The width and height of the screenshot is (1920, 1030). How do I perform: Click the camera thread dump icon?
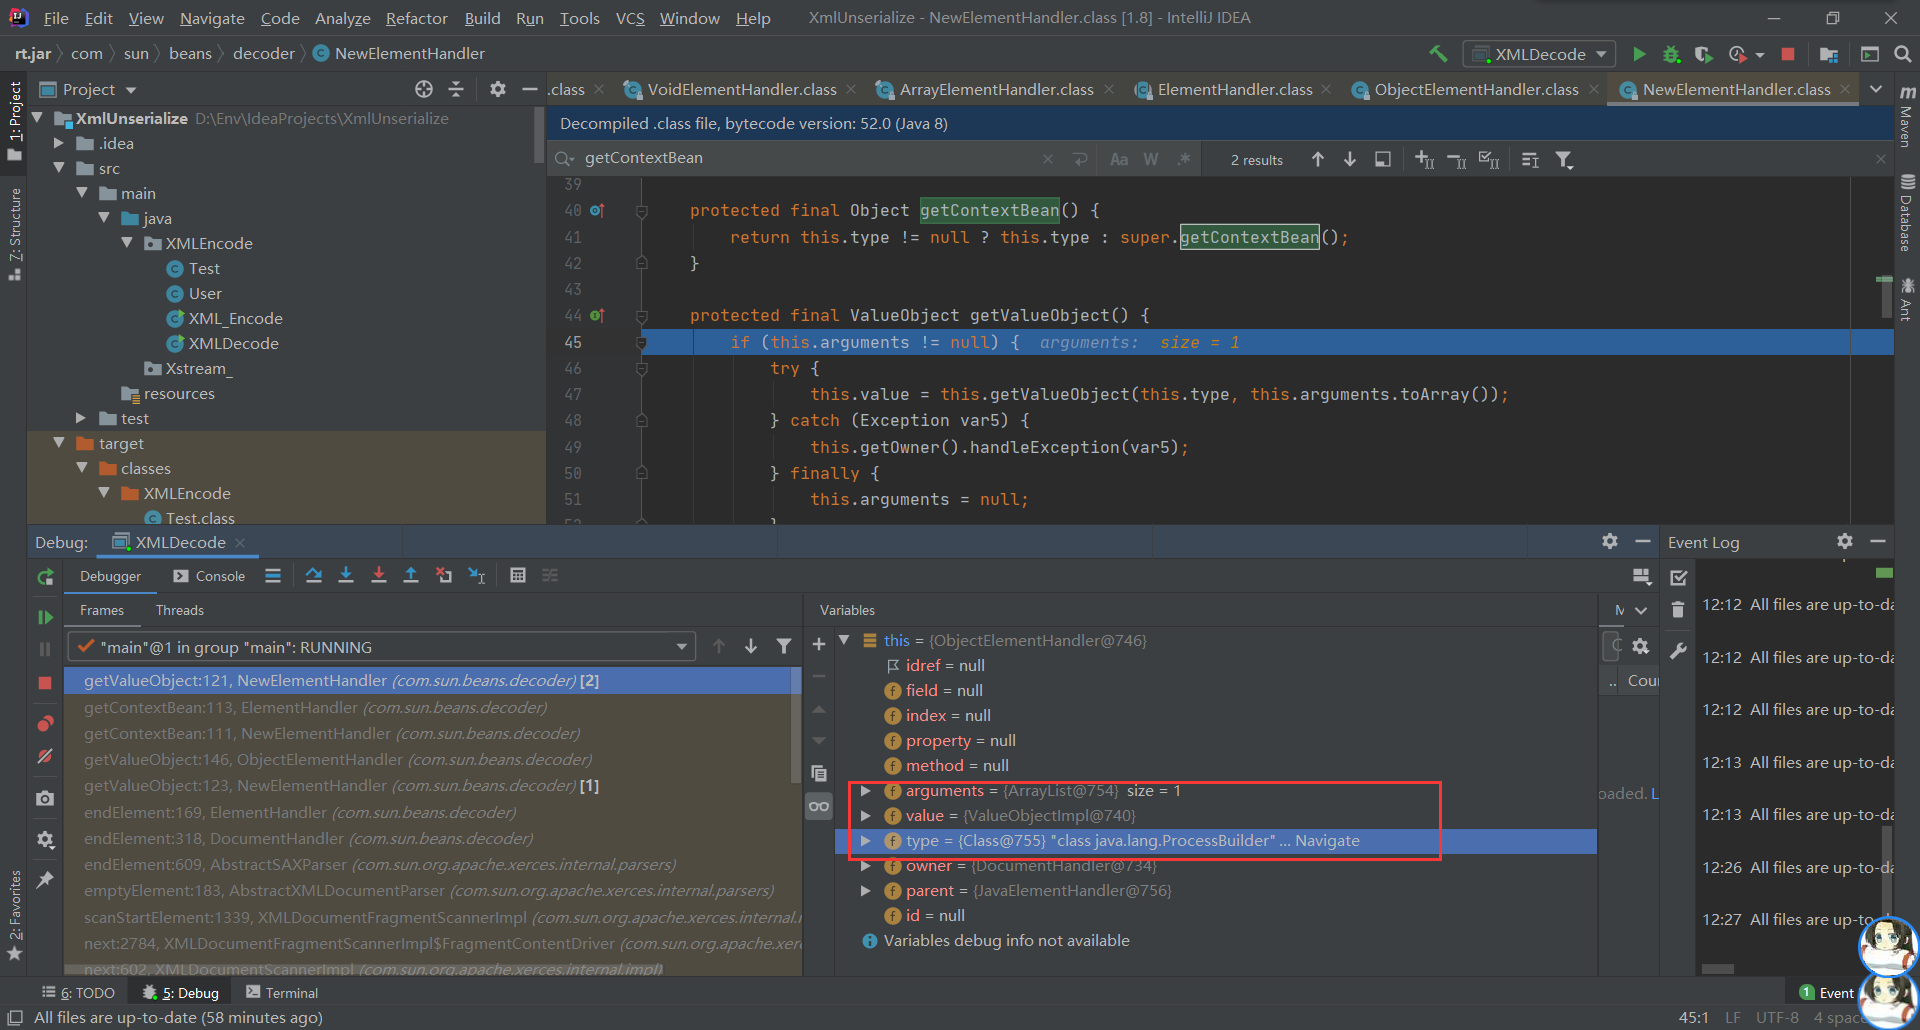[45, 799]
